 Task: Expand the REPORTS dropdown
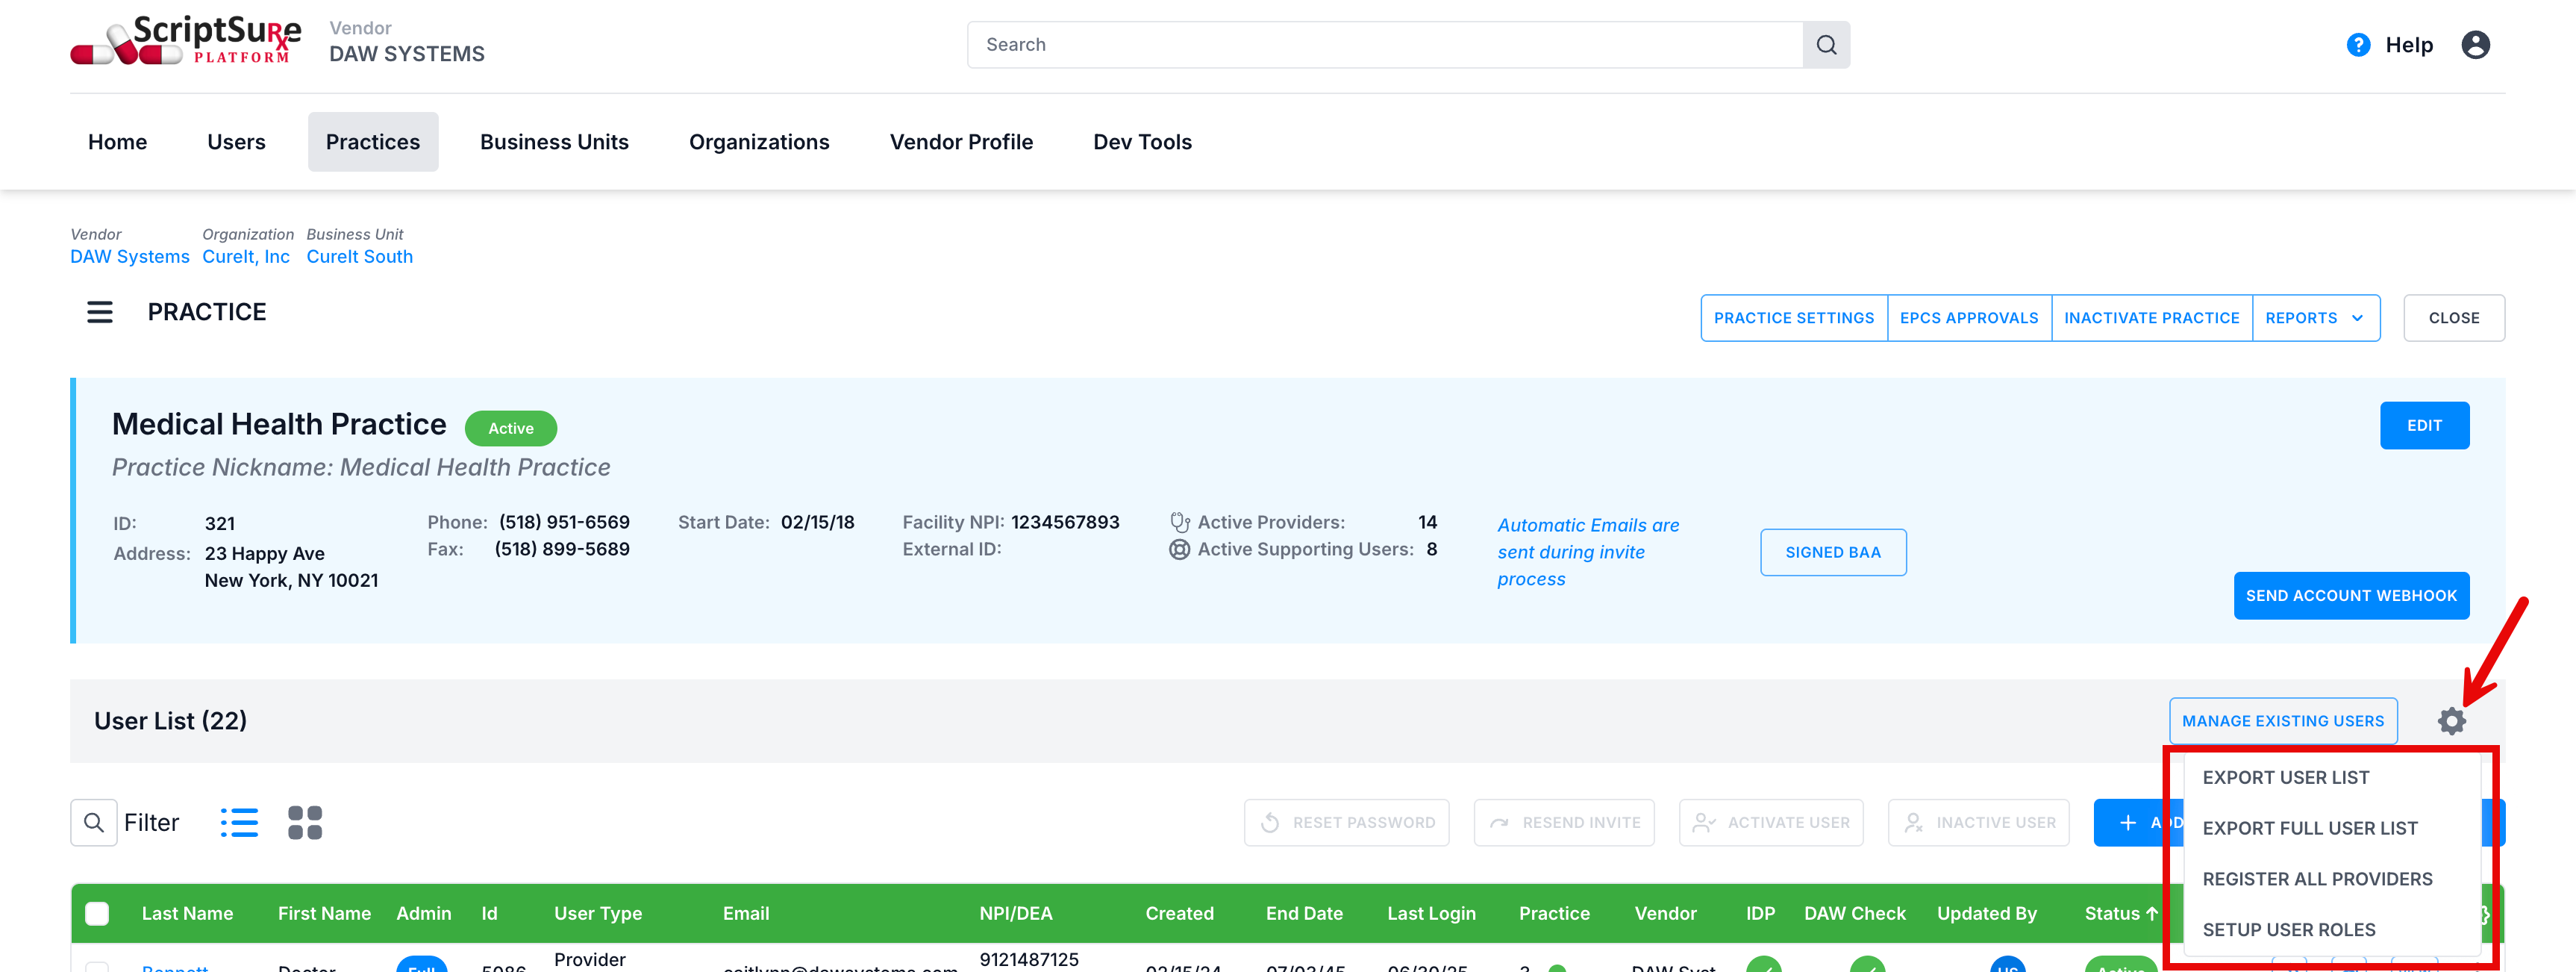[2314, 318]
